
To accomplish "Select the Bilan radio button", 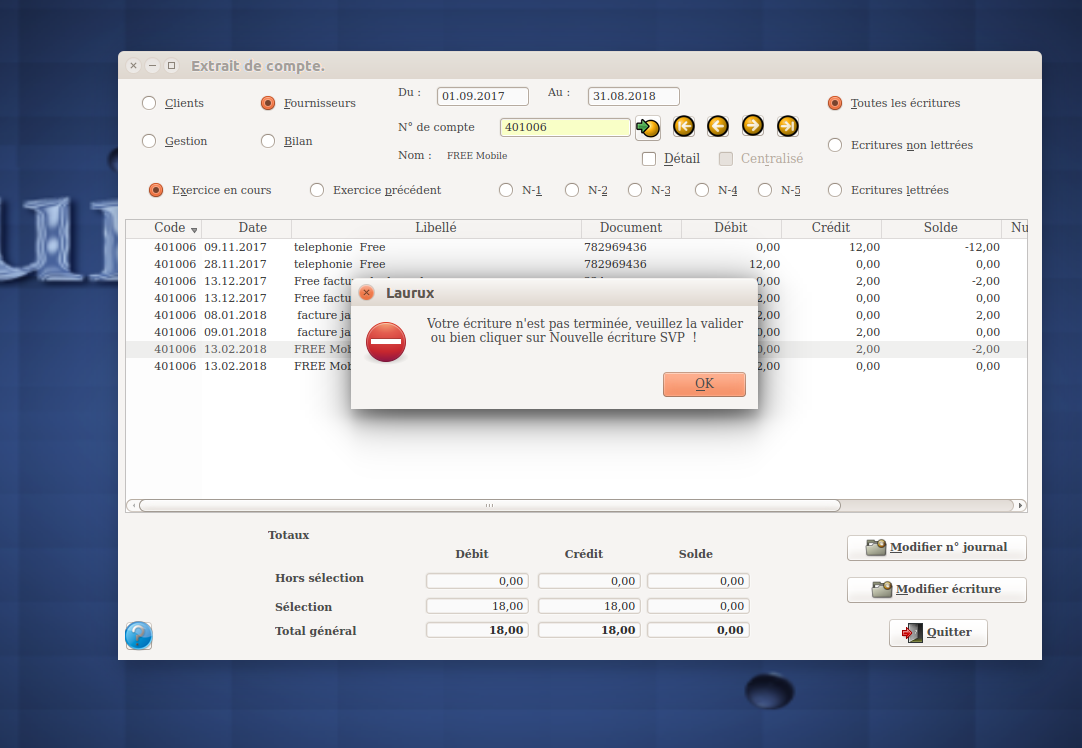I will coord(268,141).
